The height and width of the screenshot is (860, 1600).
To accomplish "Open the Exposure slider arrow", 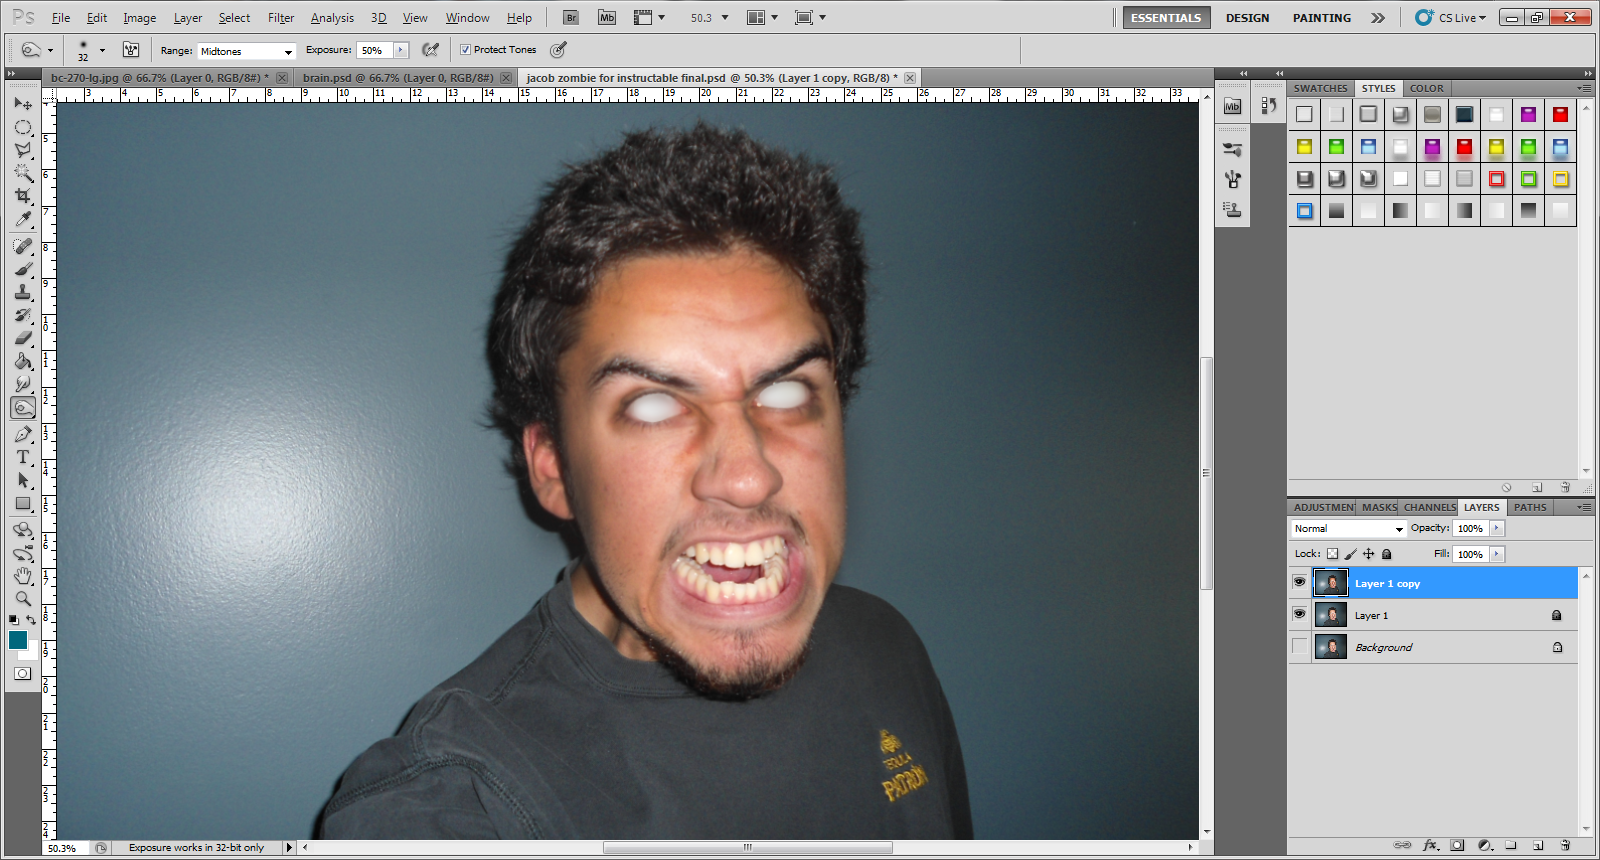I will coord(401,50).
